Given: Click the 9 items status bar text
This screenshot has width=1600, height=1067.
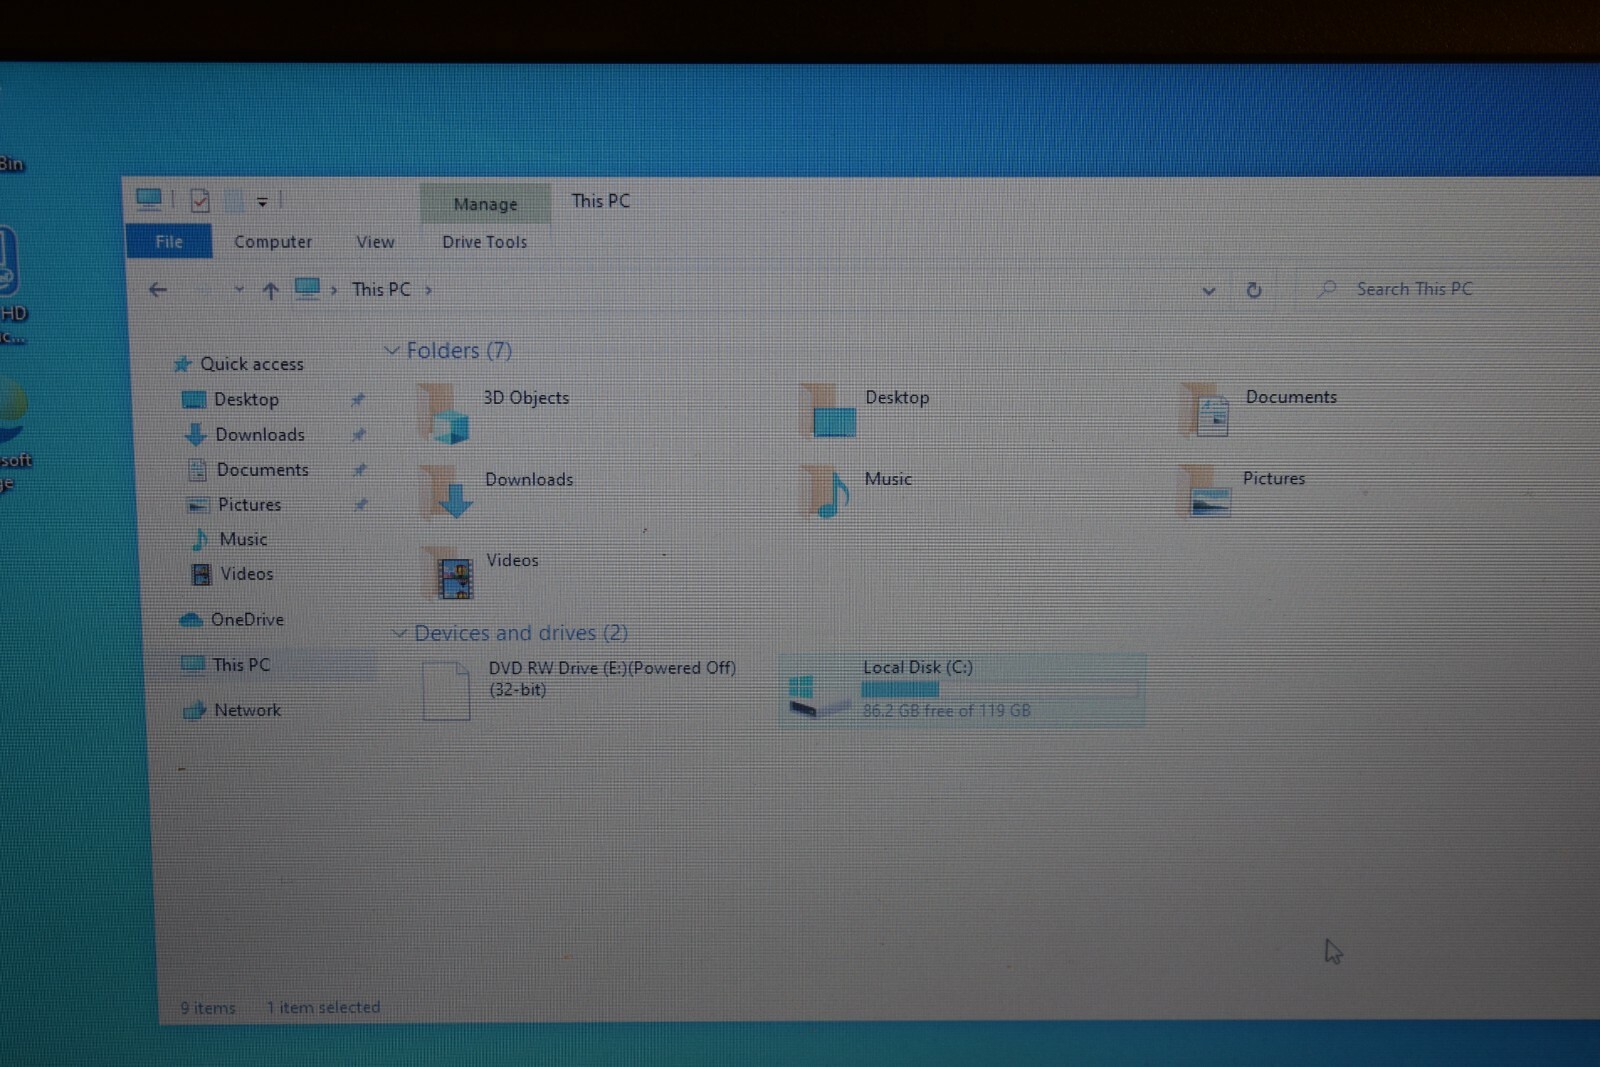Looking at the screenshot, I should click(208, 1008).
